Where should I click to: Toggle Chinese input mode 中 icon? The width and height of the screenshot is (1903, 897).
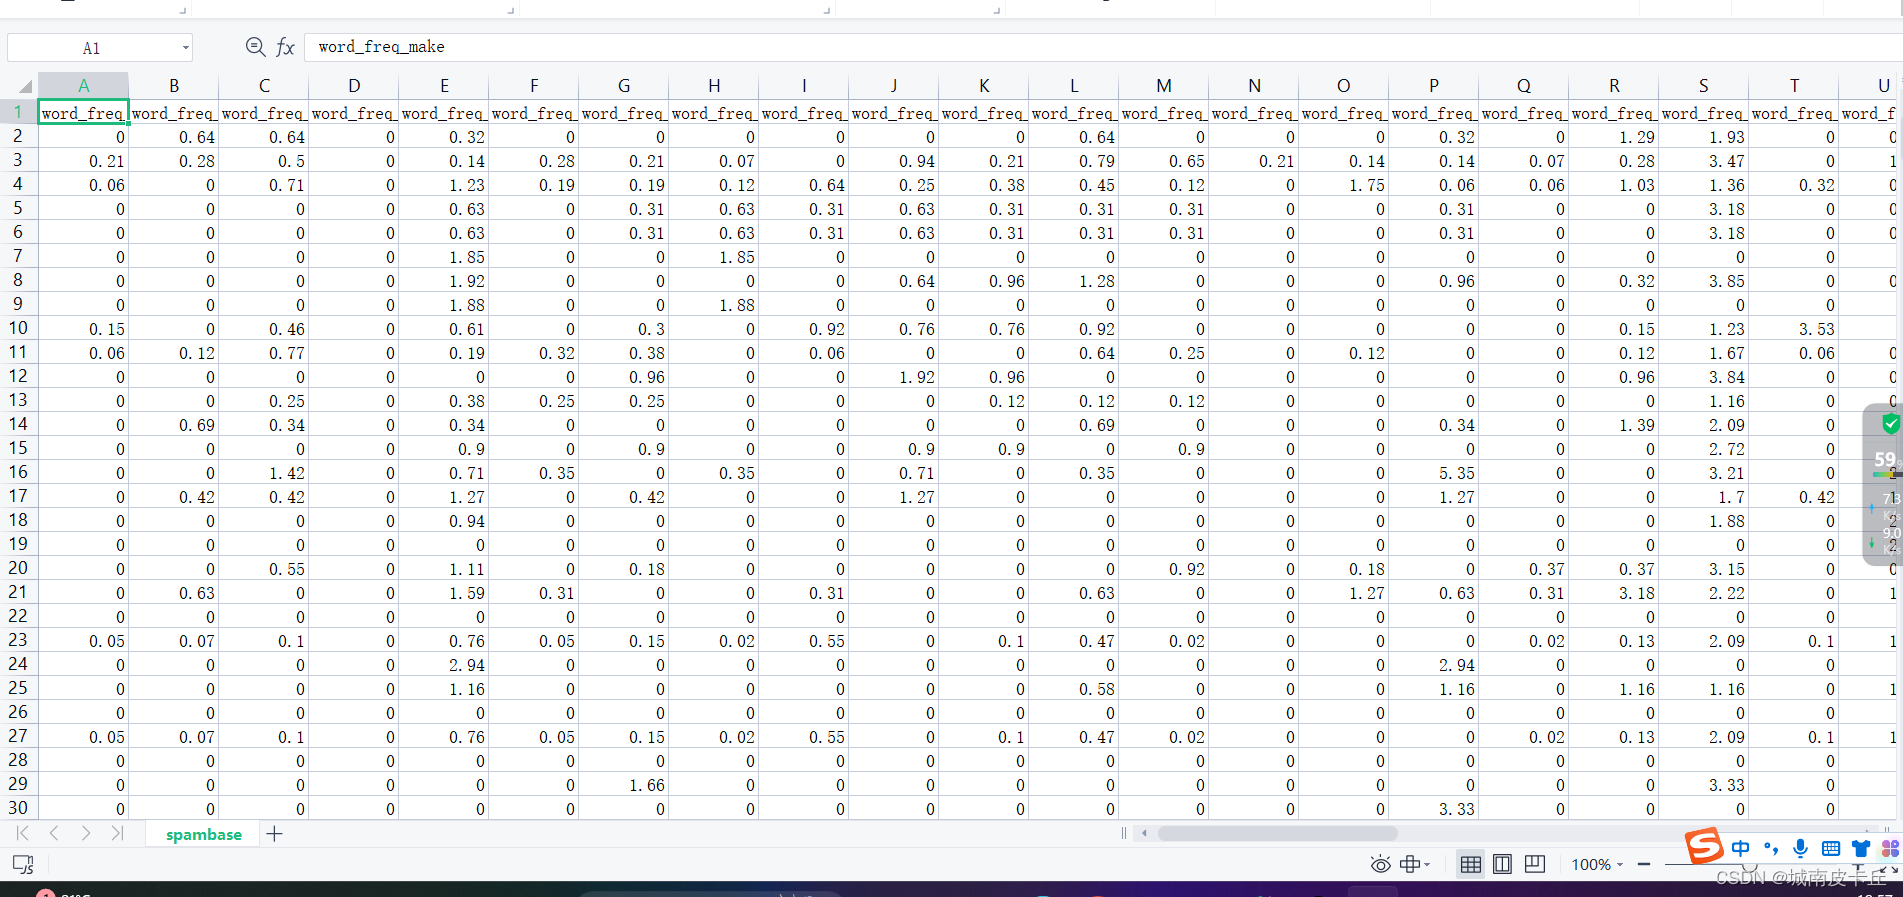pos(1741,848)
